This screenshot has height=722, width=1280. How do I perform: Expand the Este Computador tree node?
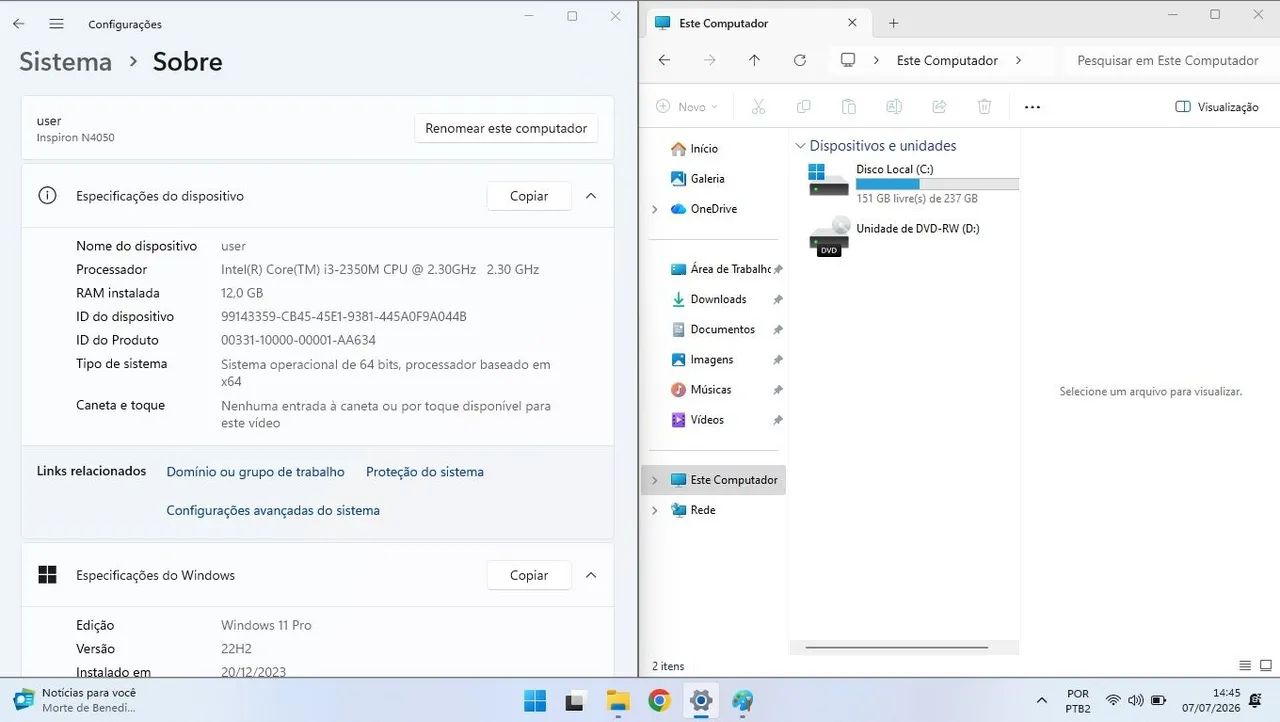[655, 480]
